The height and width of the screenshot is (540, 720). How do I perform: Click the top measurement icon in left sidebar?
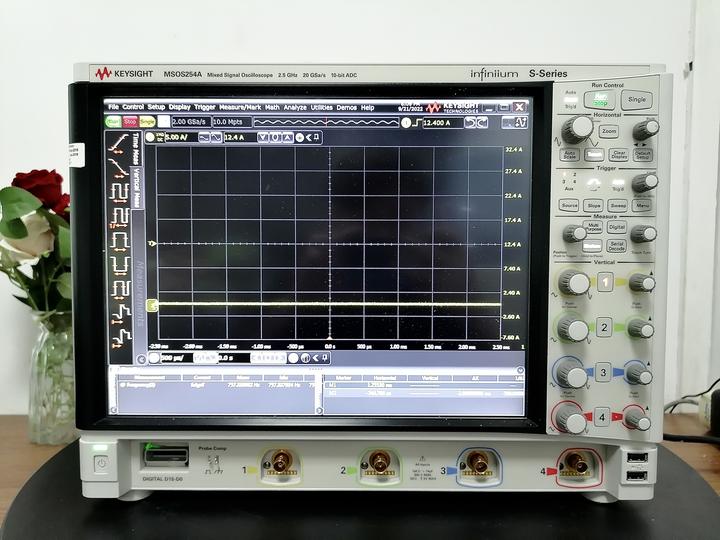(118, 147)
